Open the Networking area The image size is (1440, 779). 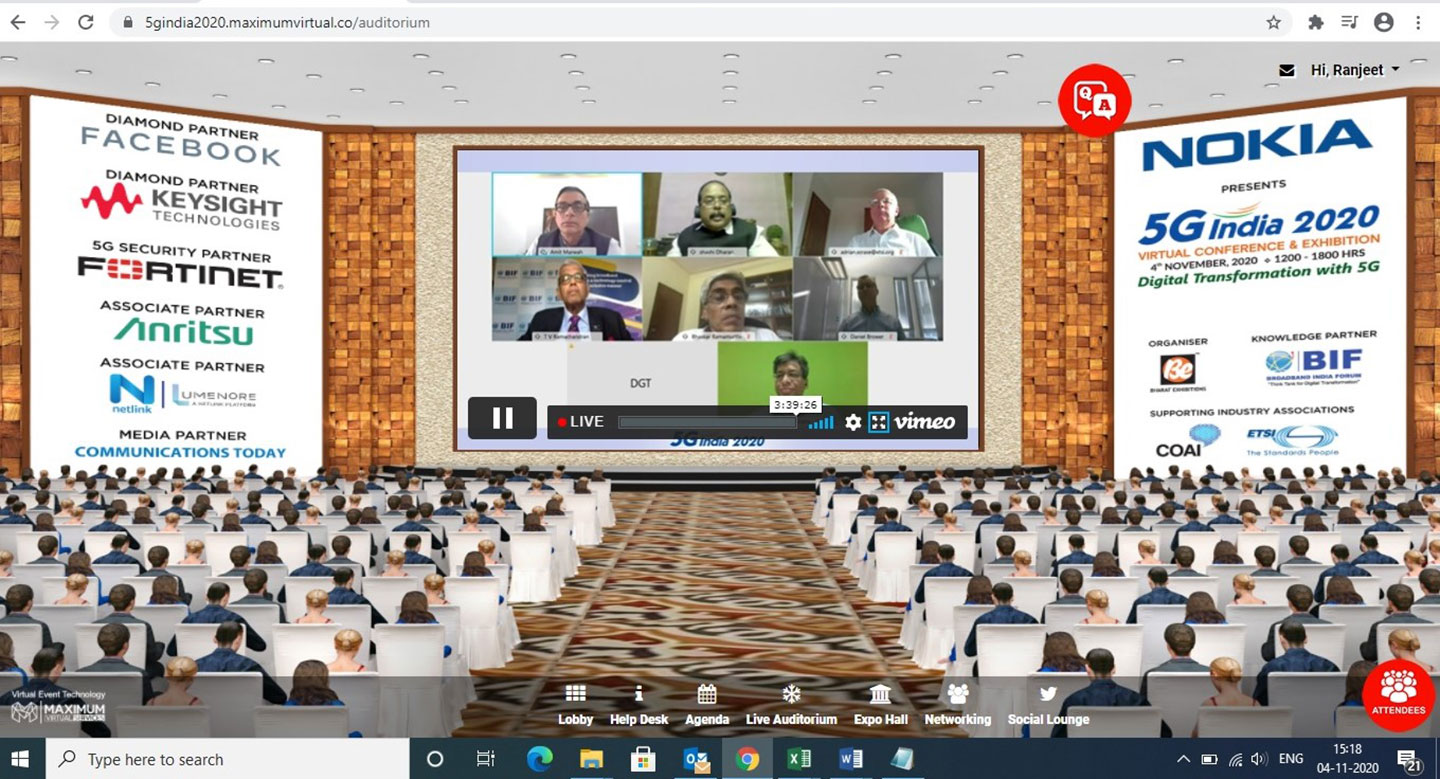(x=957, y=706)
